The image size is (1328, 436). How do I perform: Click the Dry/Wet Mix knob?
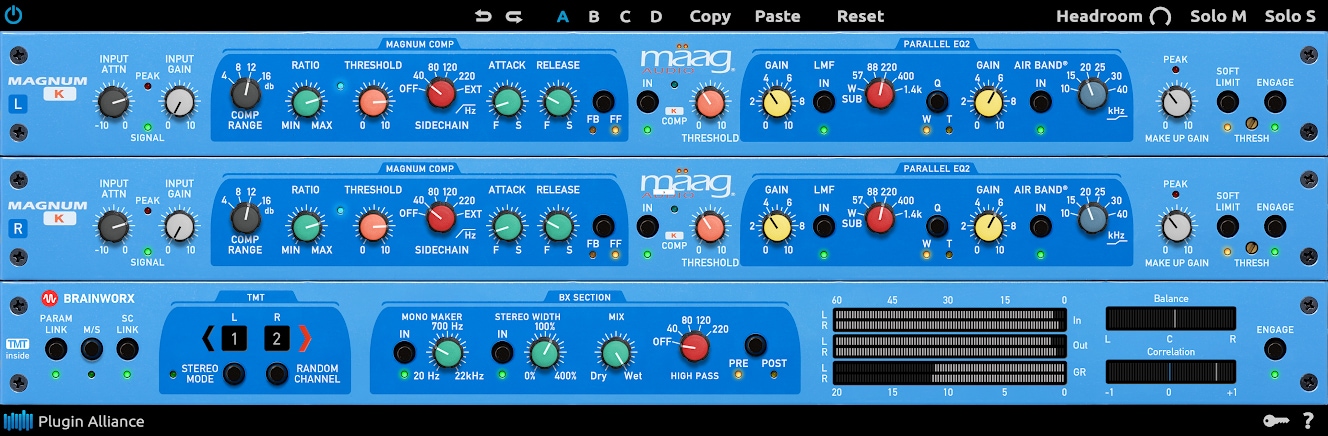615,352
